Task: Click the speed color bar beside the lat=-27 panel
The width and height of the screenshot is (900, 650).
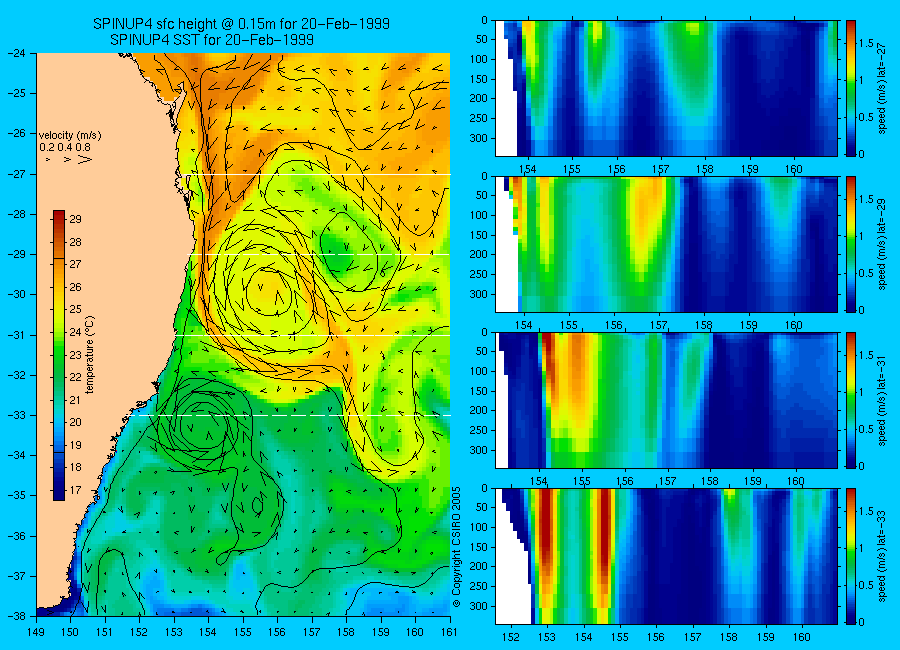Action: click(850, 88)
